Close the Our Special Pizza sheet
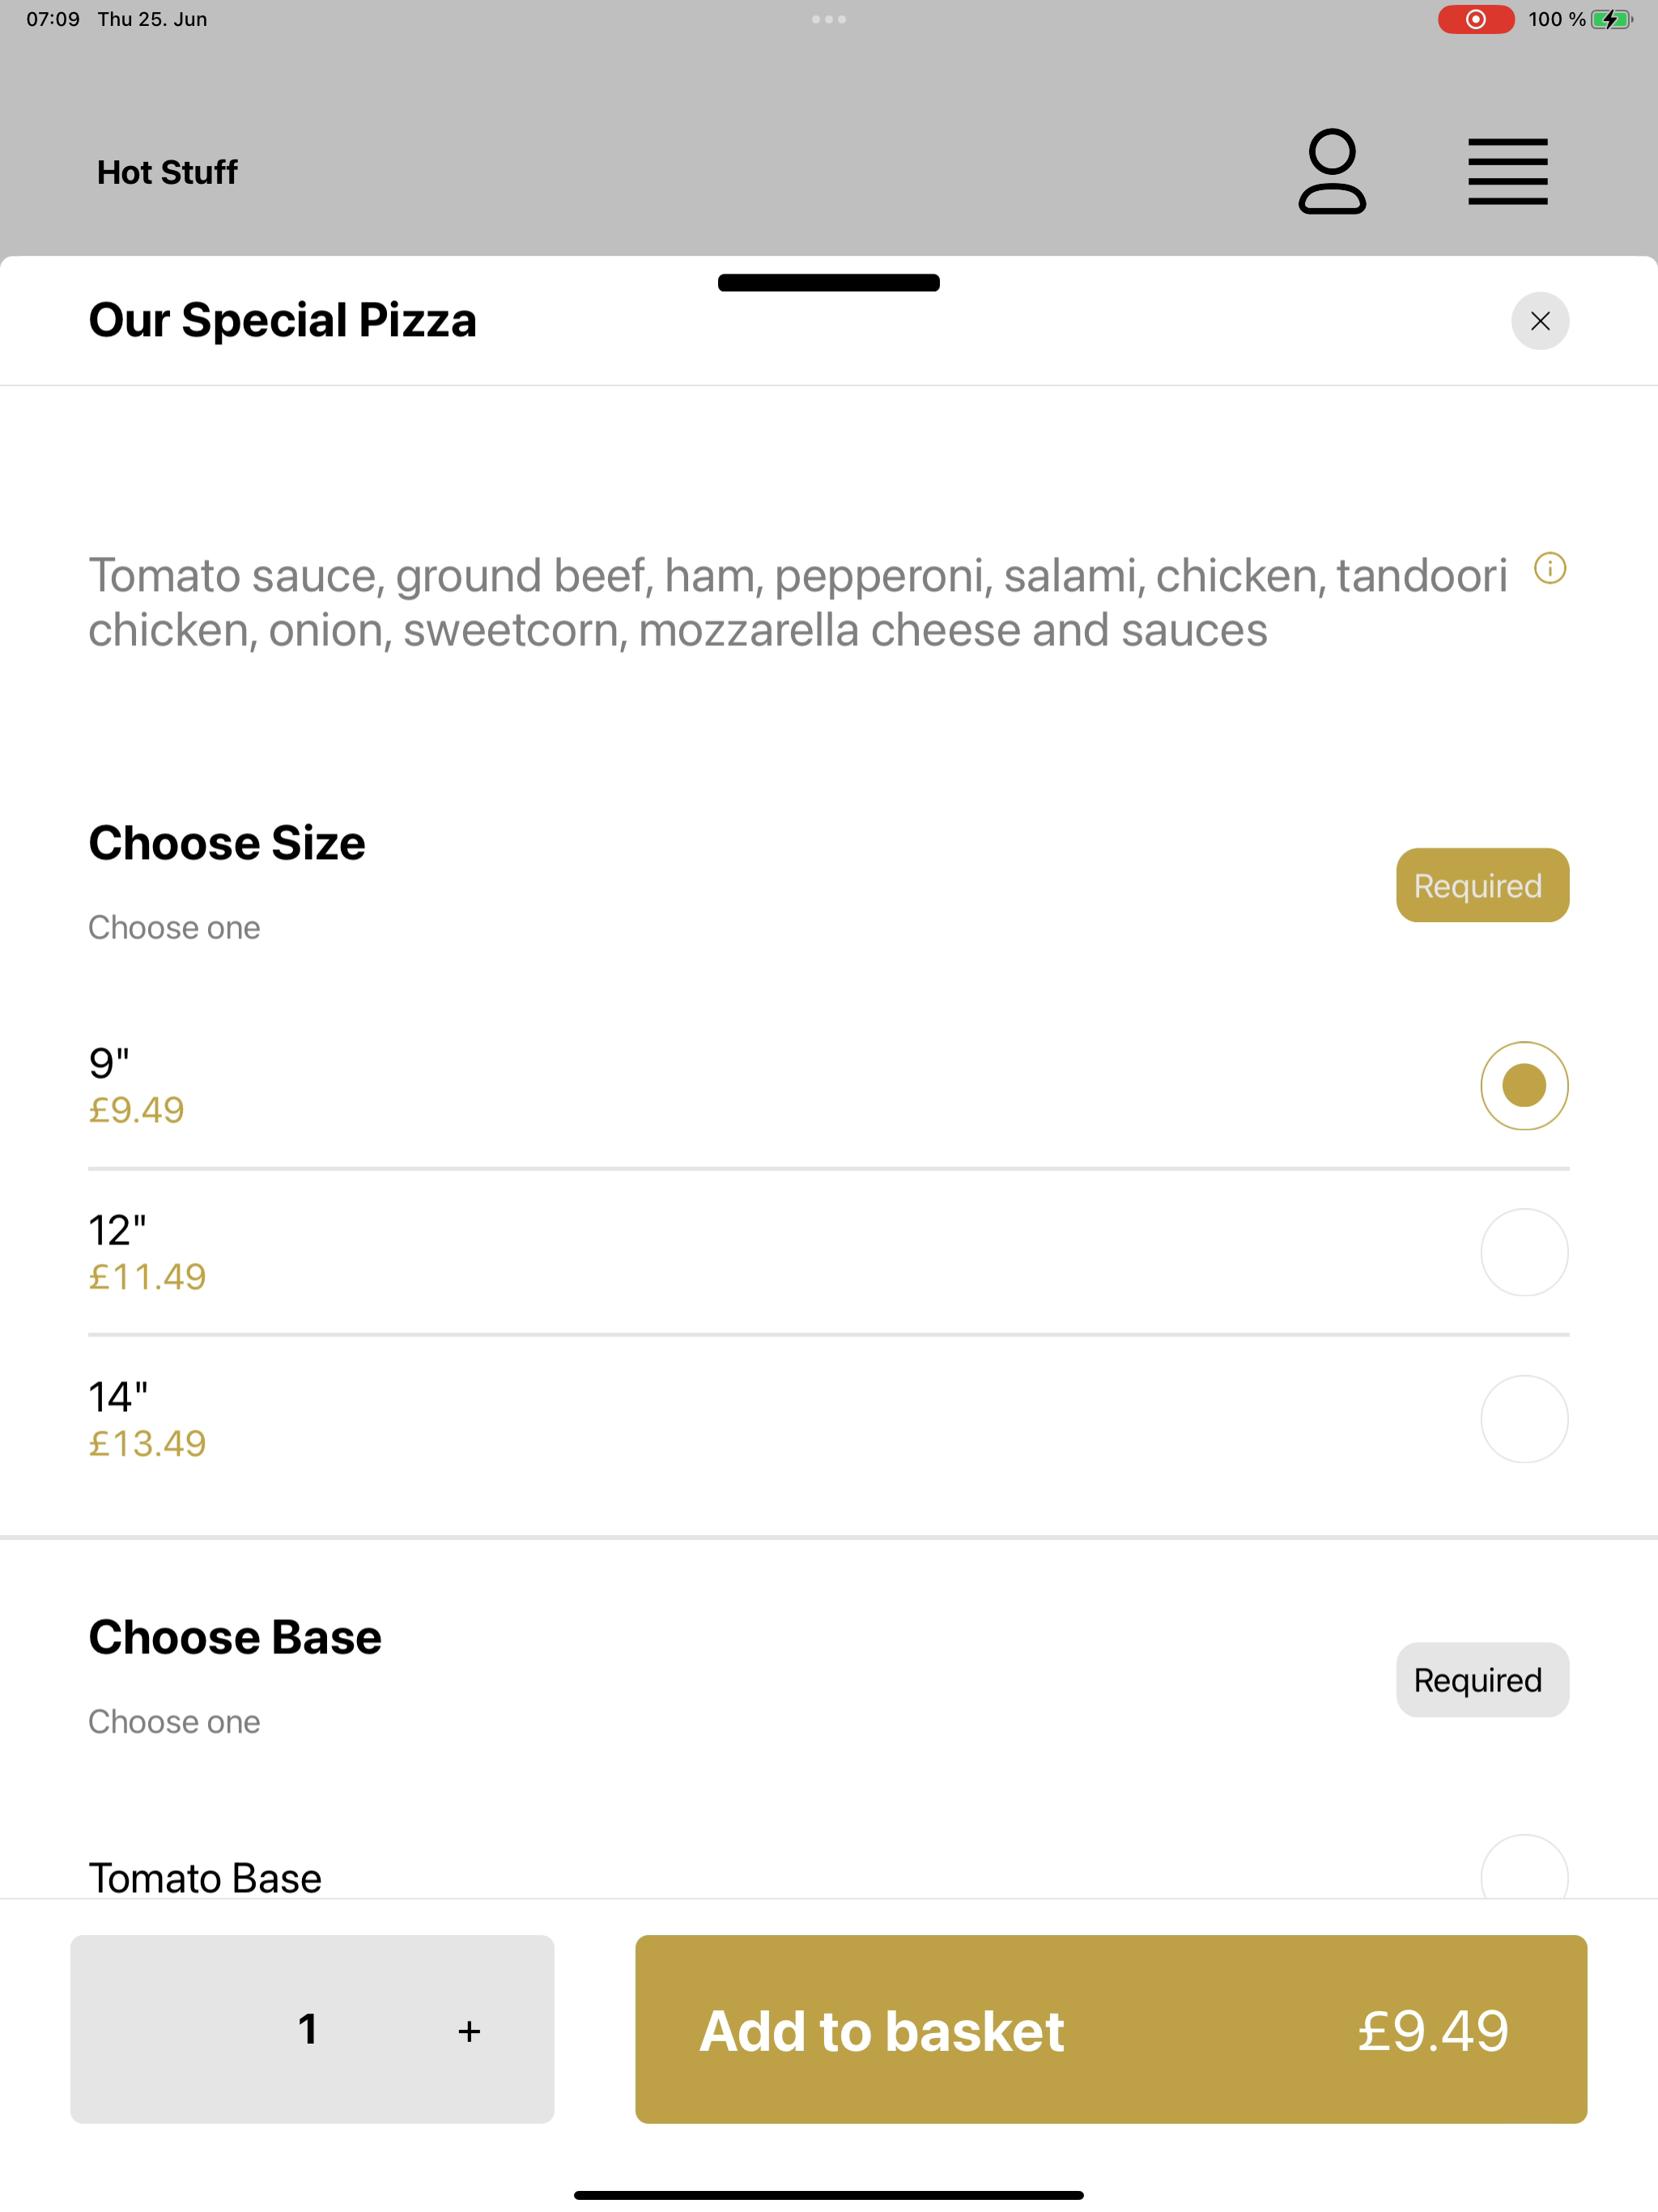 [1539, 321]
